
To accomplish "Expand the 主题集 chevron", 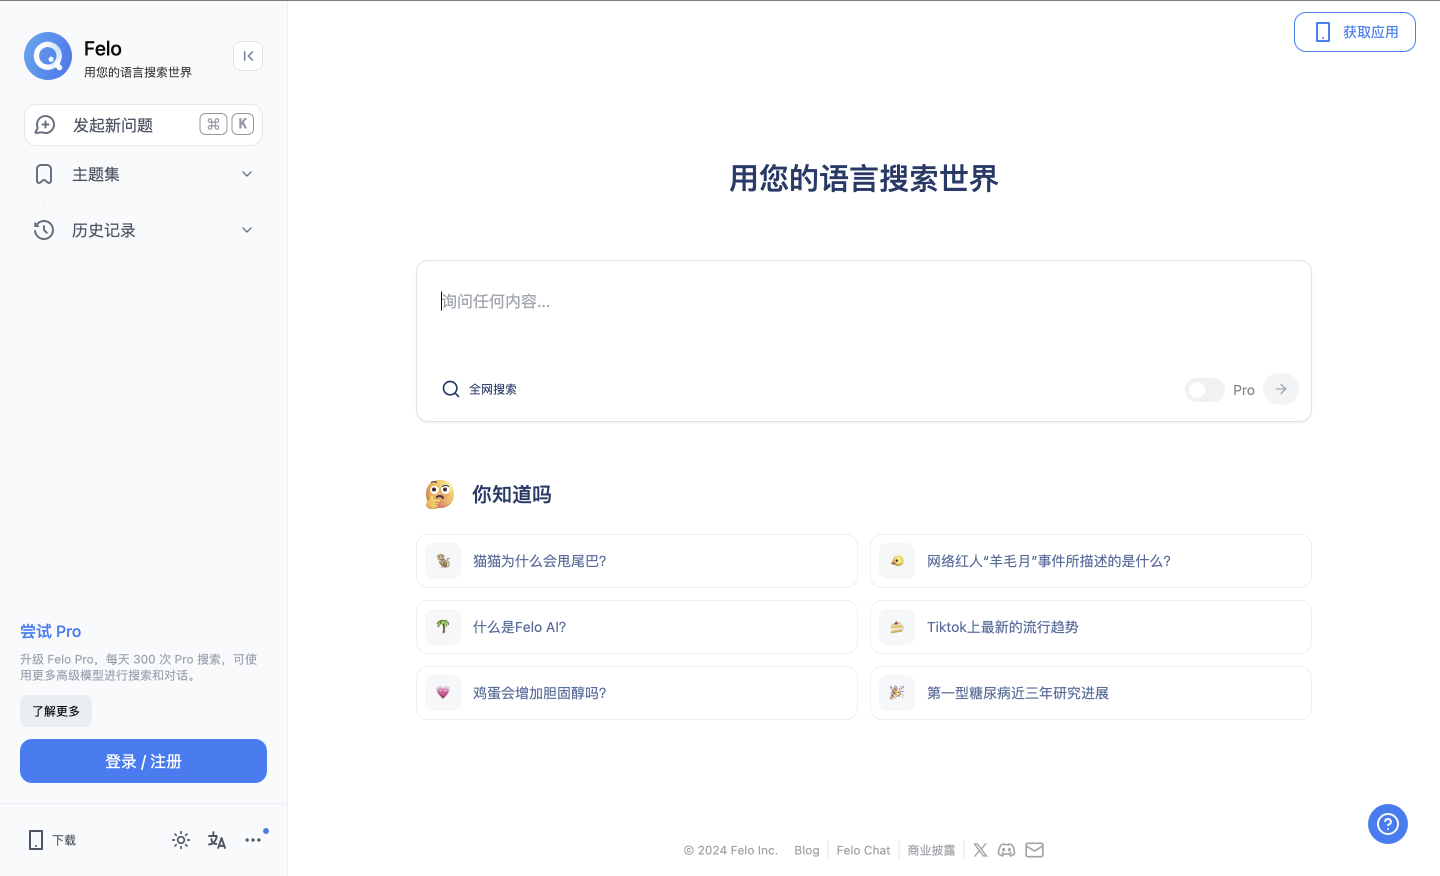I will (247, 174).
